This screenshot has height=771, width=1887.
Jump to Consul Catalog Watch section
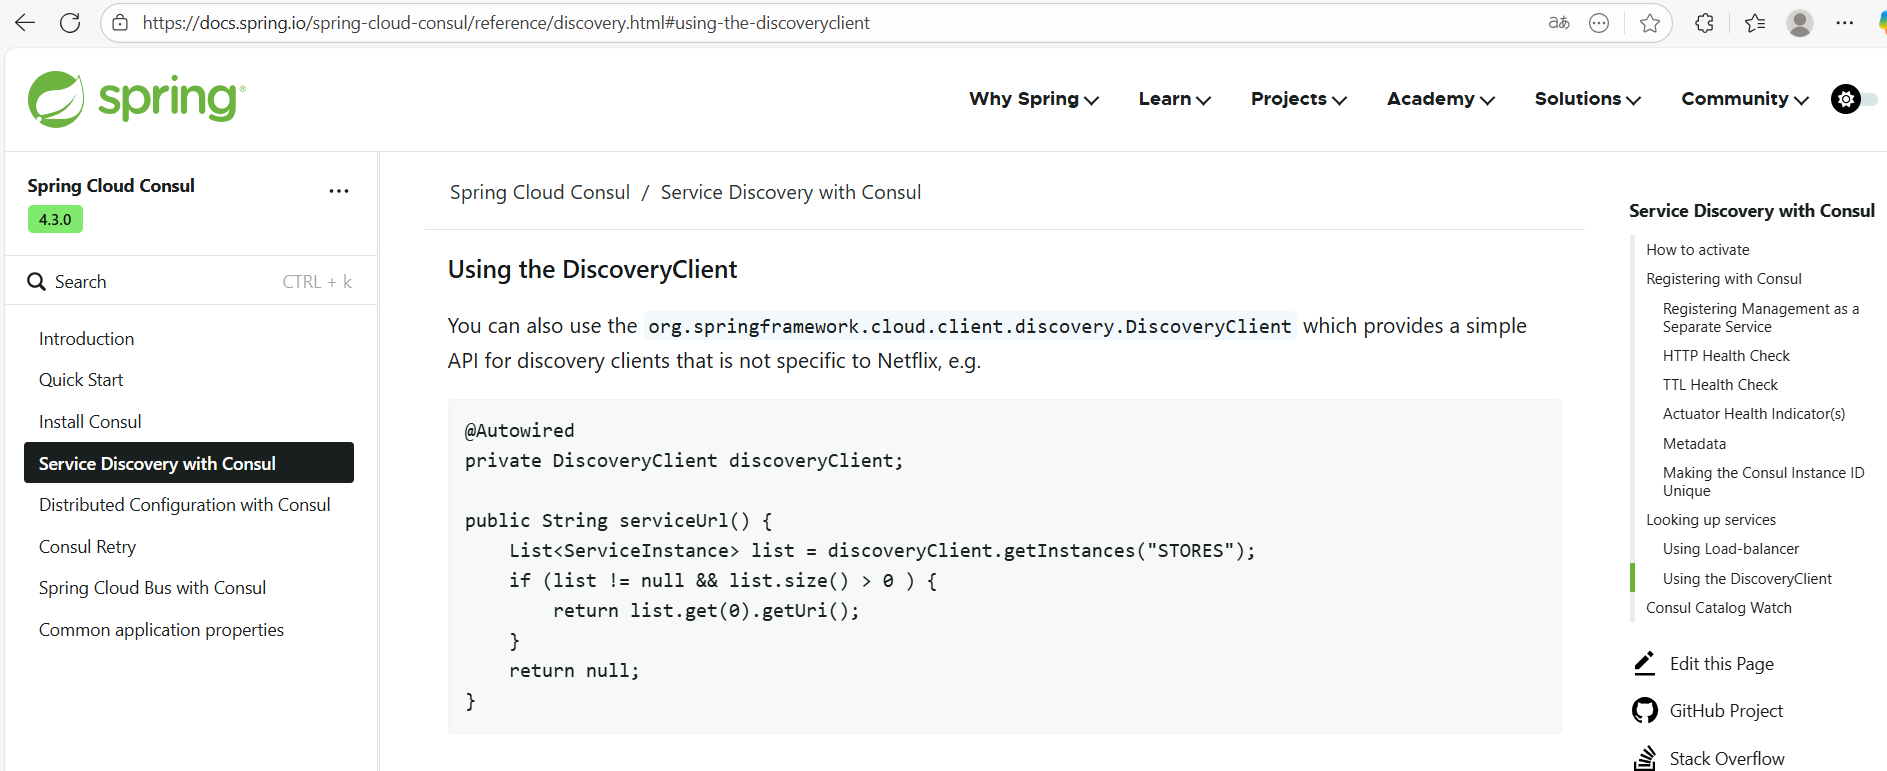point(1719,608)
